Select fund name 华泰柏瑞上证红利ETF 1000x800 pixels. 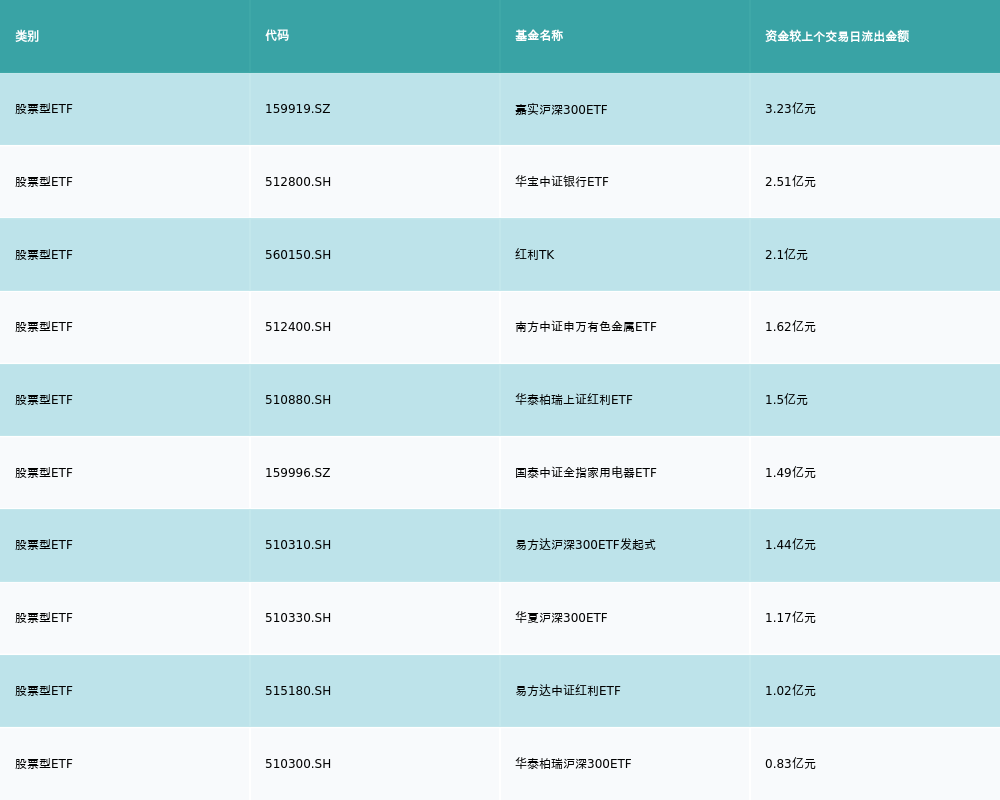[574, 400]
